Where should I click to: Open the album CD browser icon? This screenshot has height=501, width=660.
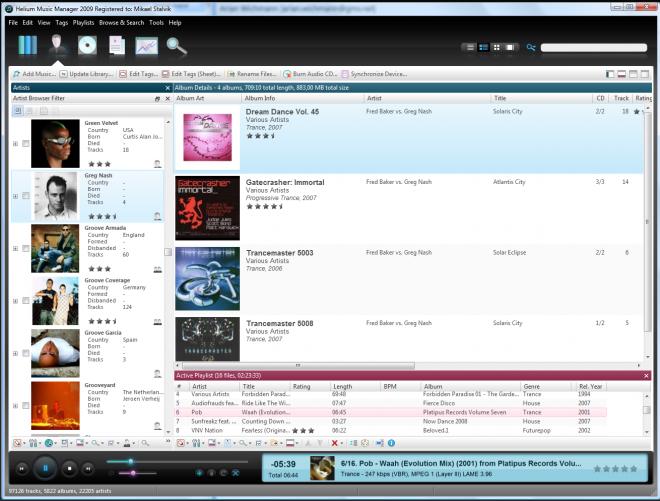point(87,45)
